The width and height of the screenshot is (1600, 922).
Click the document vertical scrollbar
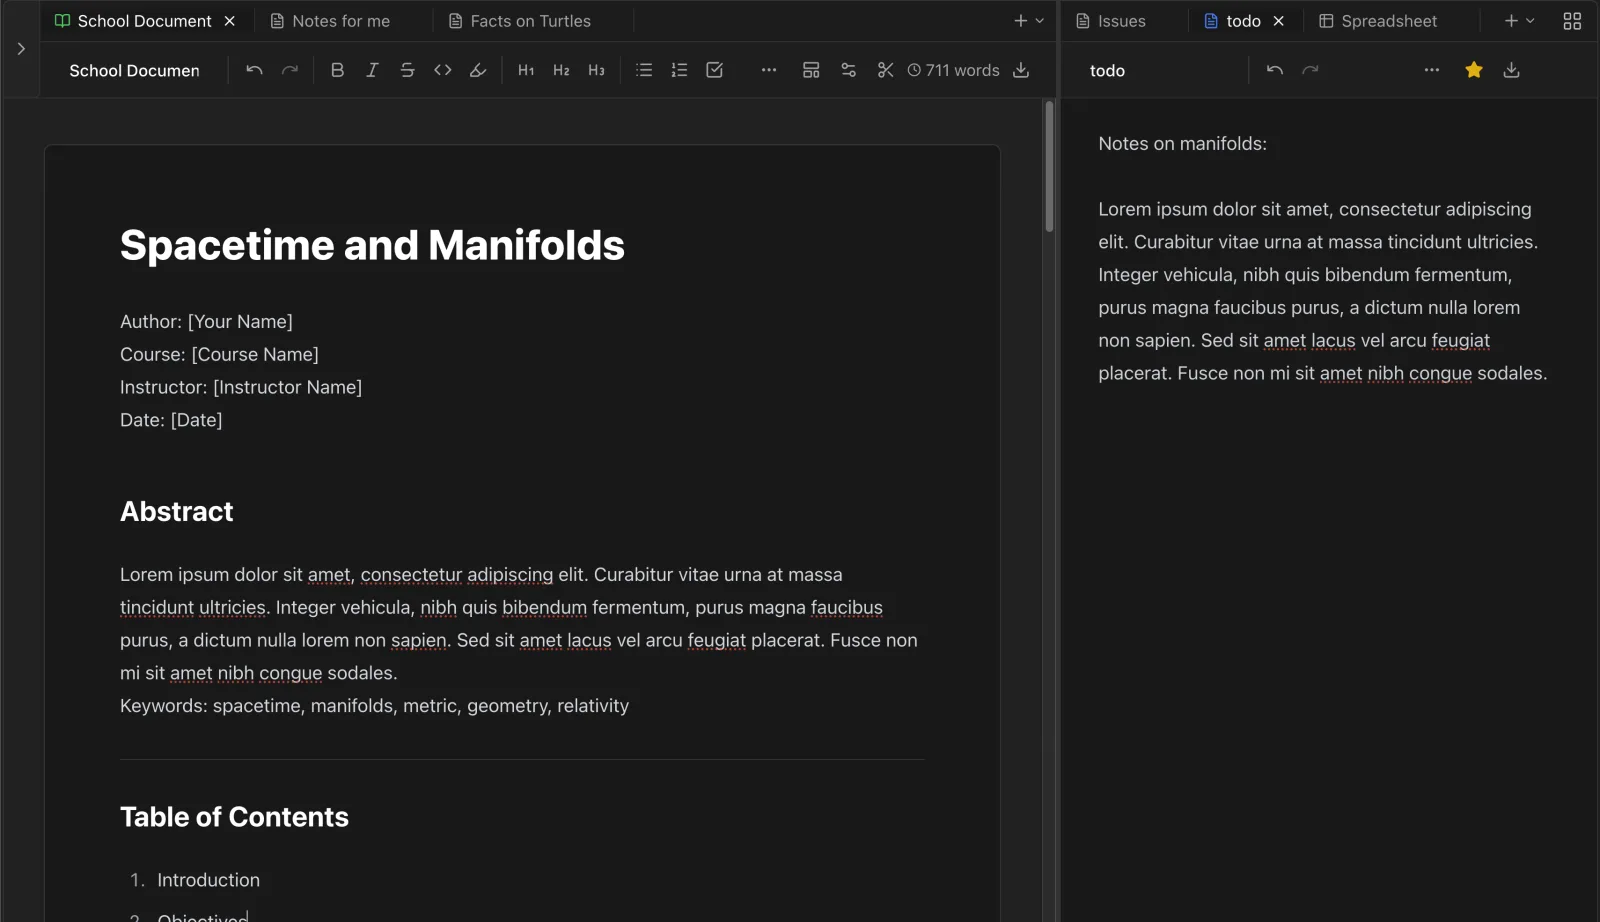1049,167
